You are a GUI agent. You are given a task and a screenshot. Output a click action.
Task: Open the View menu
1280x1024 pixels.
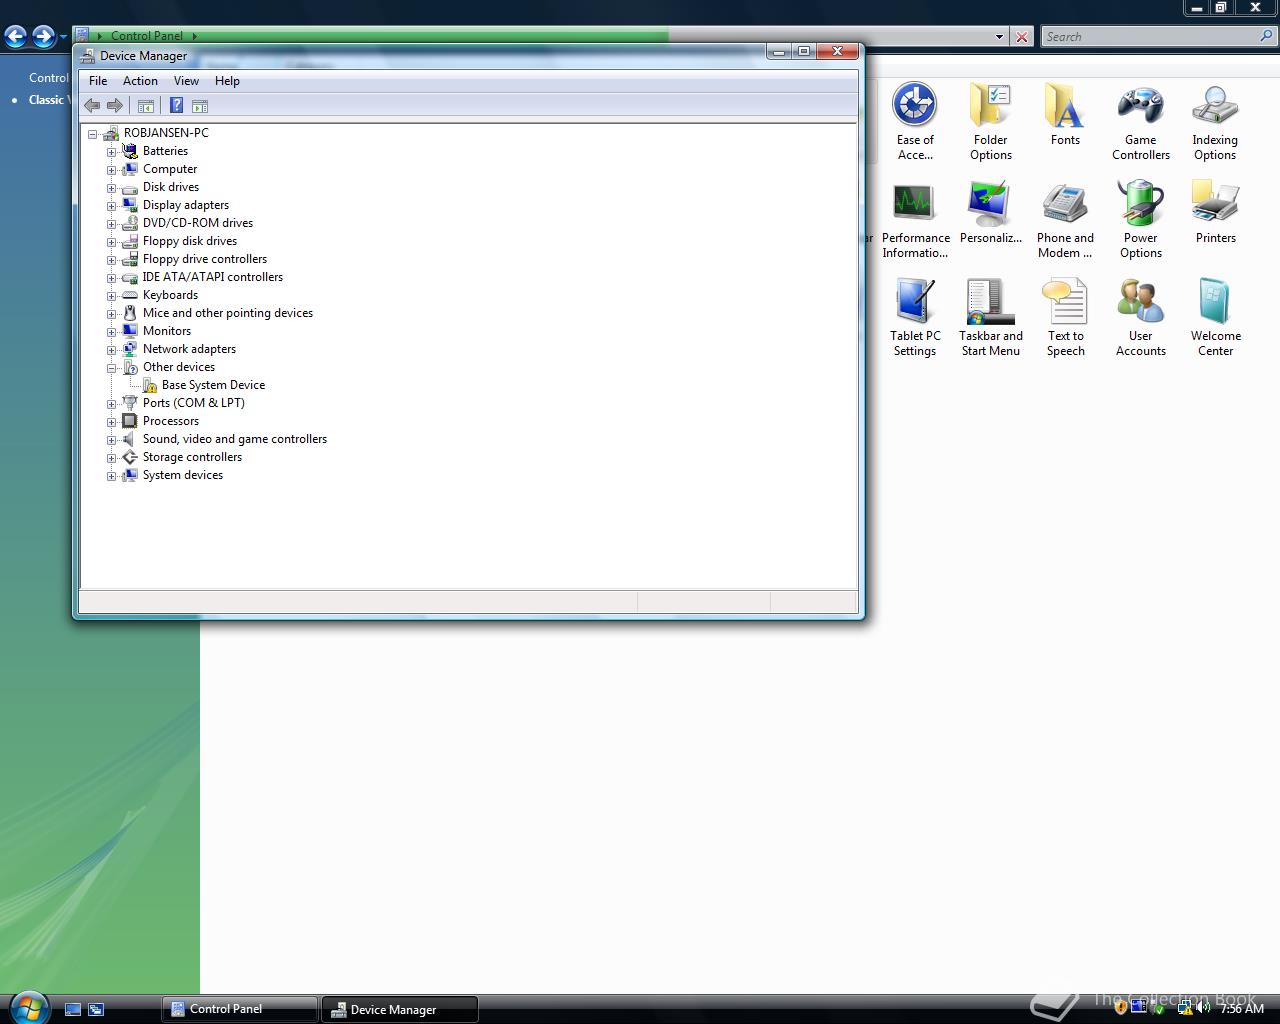[x=186, y=81]
